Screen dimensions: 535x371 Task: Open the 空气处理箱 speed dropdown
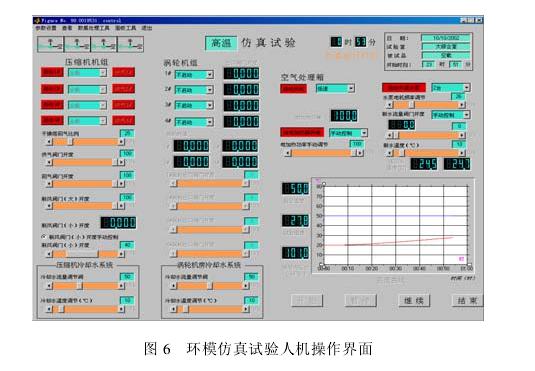click(335, 88)
